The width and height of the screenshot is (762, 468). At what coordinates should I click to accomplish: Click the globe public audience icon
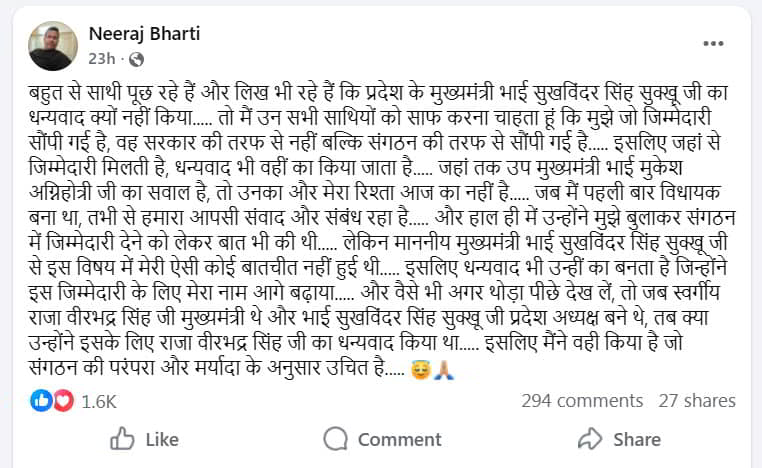coord(136,59)
